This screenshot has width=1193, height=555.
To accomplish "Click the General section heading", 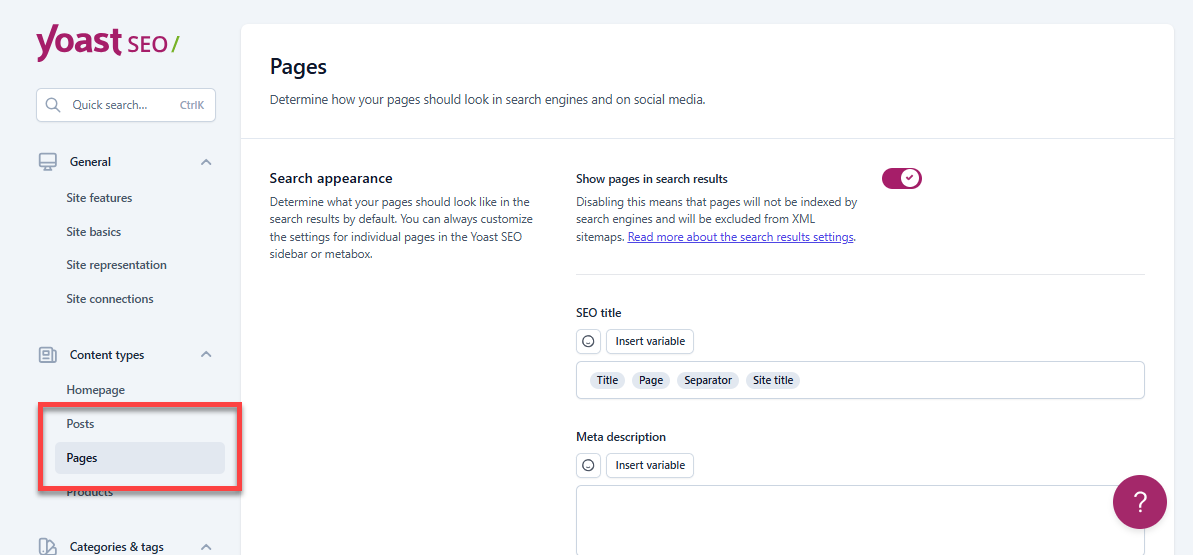I will 91,161.
